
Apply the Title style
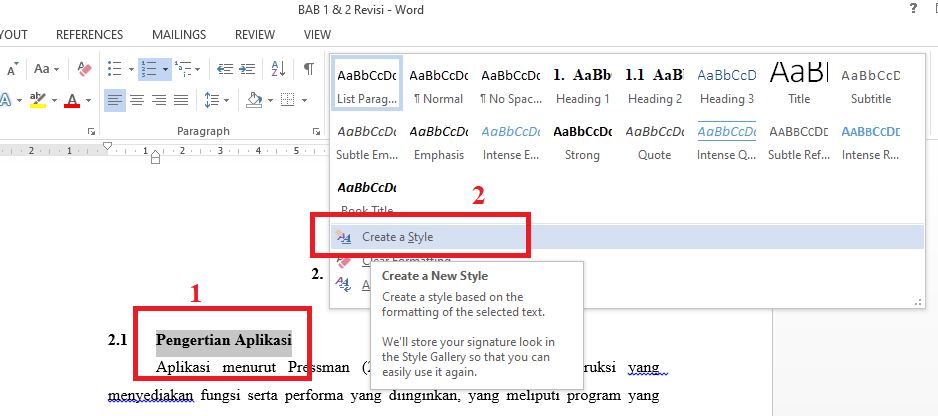click(799, 84)
